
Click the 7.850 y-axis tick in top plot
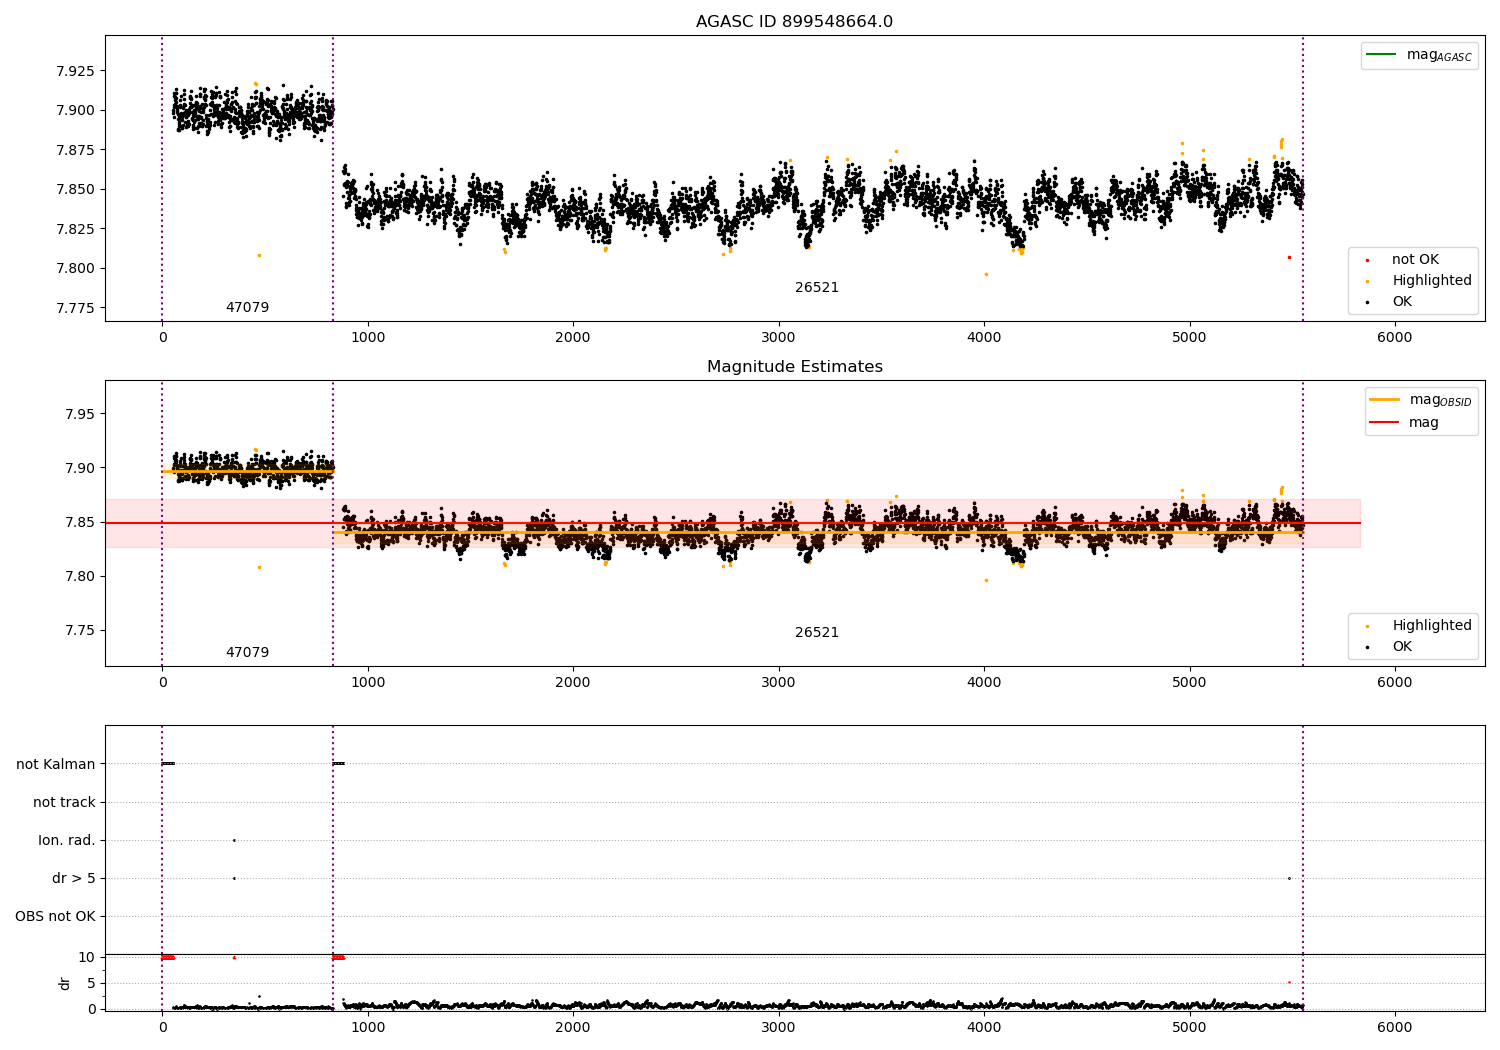point(75,190)
